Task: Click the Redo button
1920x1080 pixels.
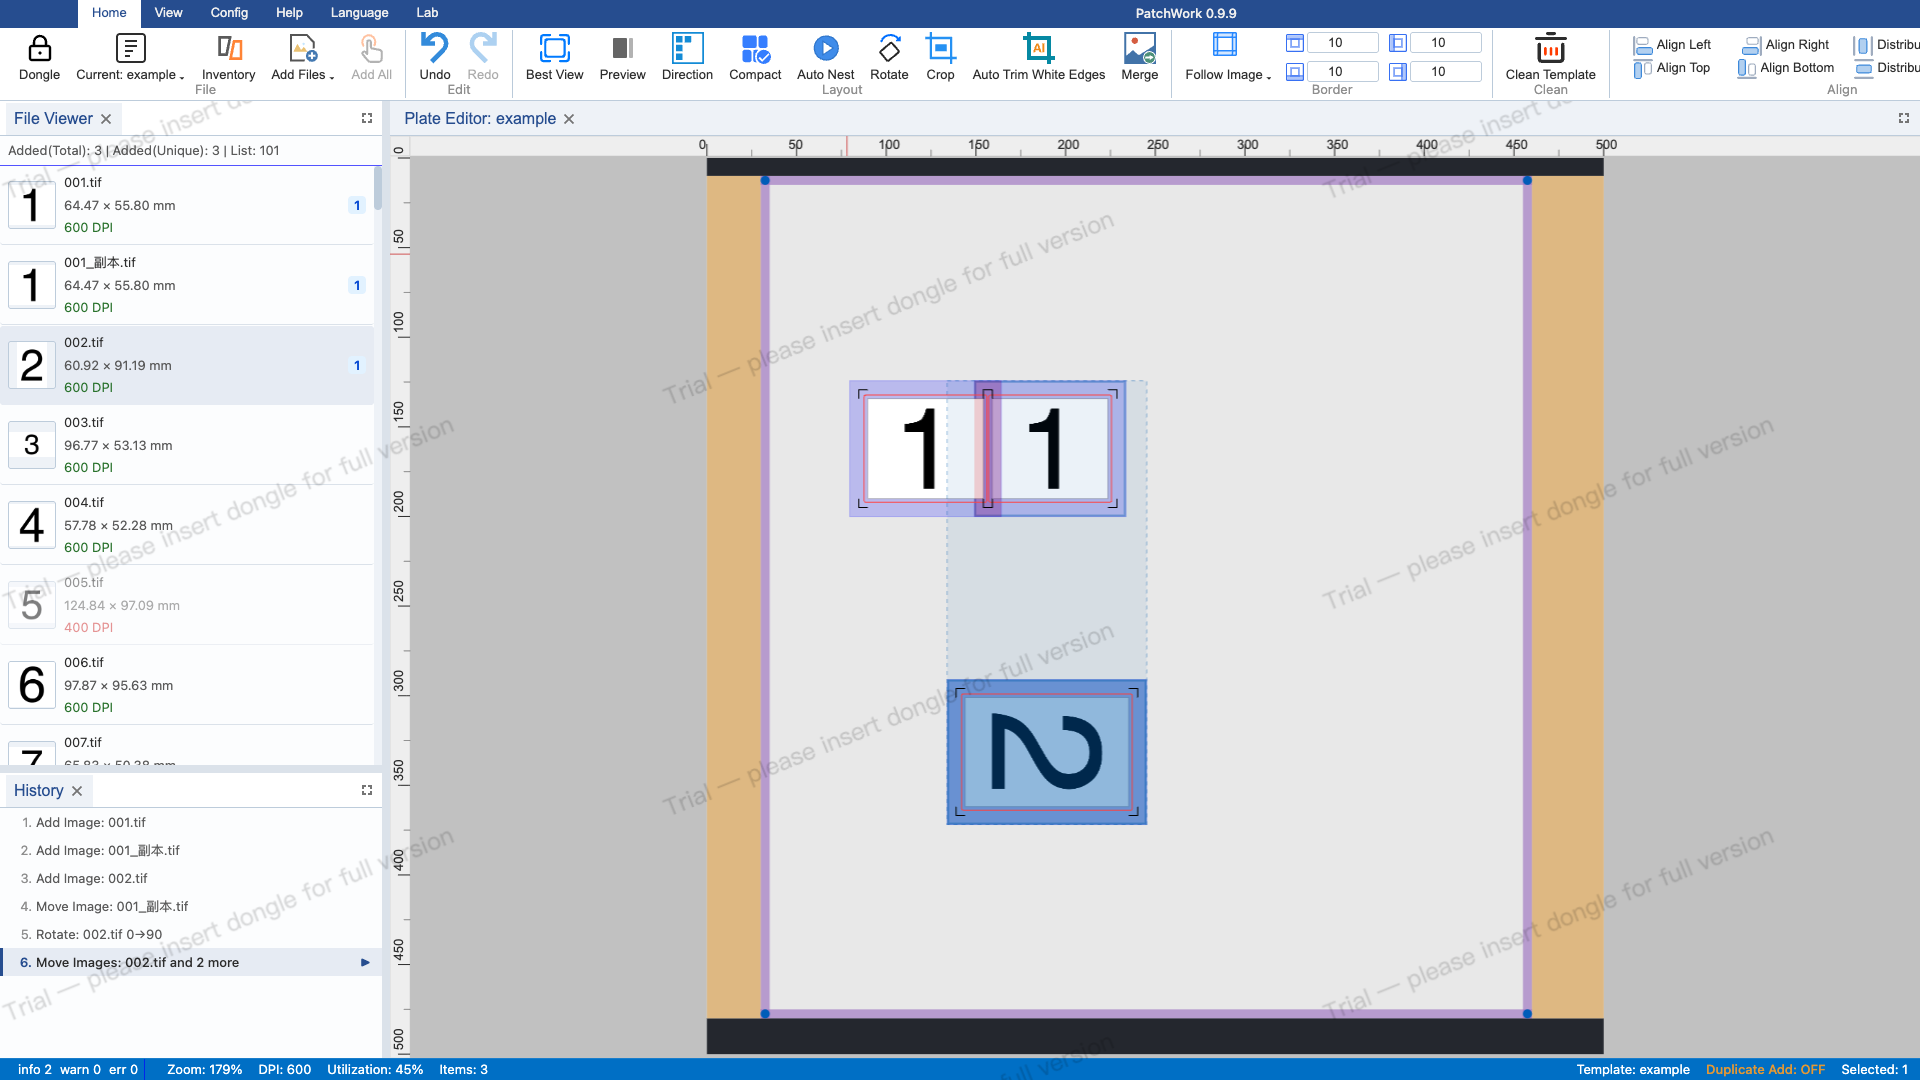Action: click(483, 58)
